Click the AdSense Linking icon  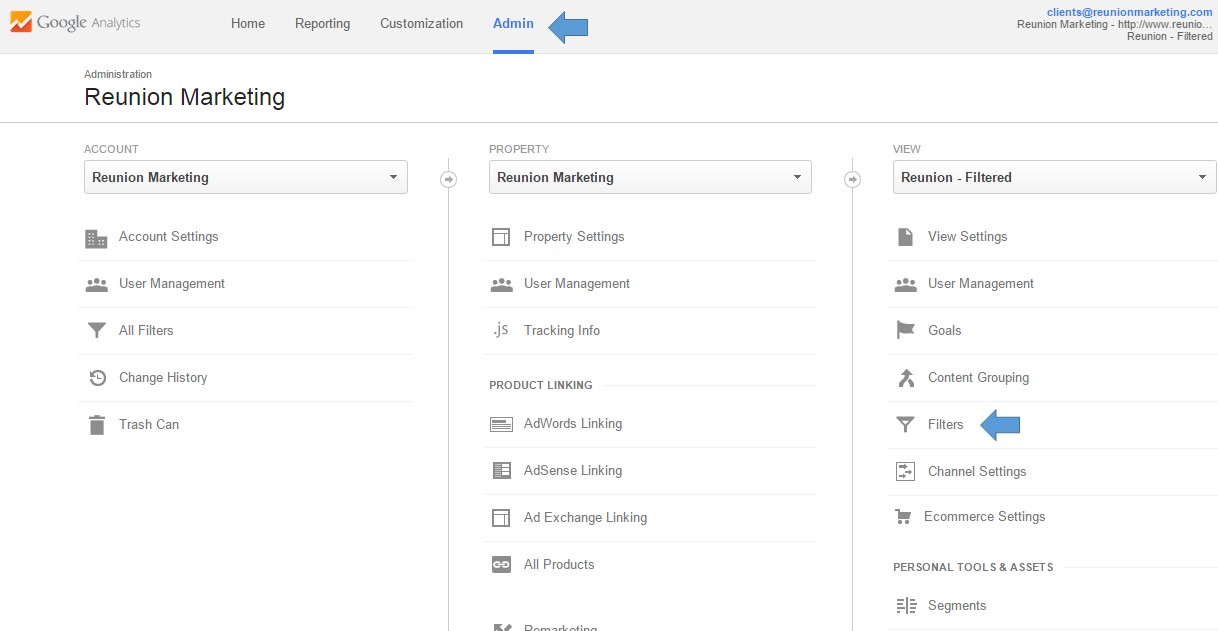[501, 470]
